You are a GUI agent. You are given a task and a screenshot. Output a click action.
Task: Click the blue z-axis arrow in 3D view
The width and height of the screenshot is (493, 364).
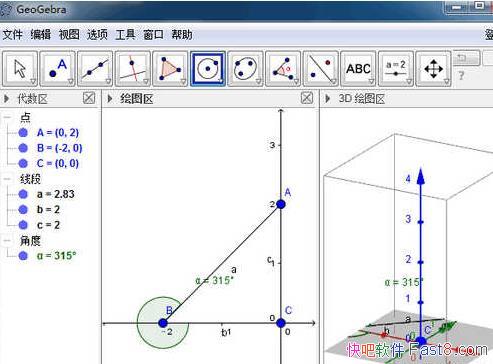pos(421,177)
